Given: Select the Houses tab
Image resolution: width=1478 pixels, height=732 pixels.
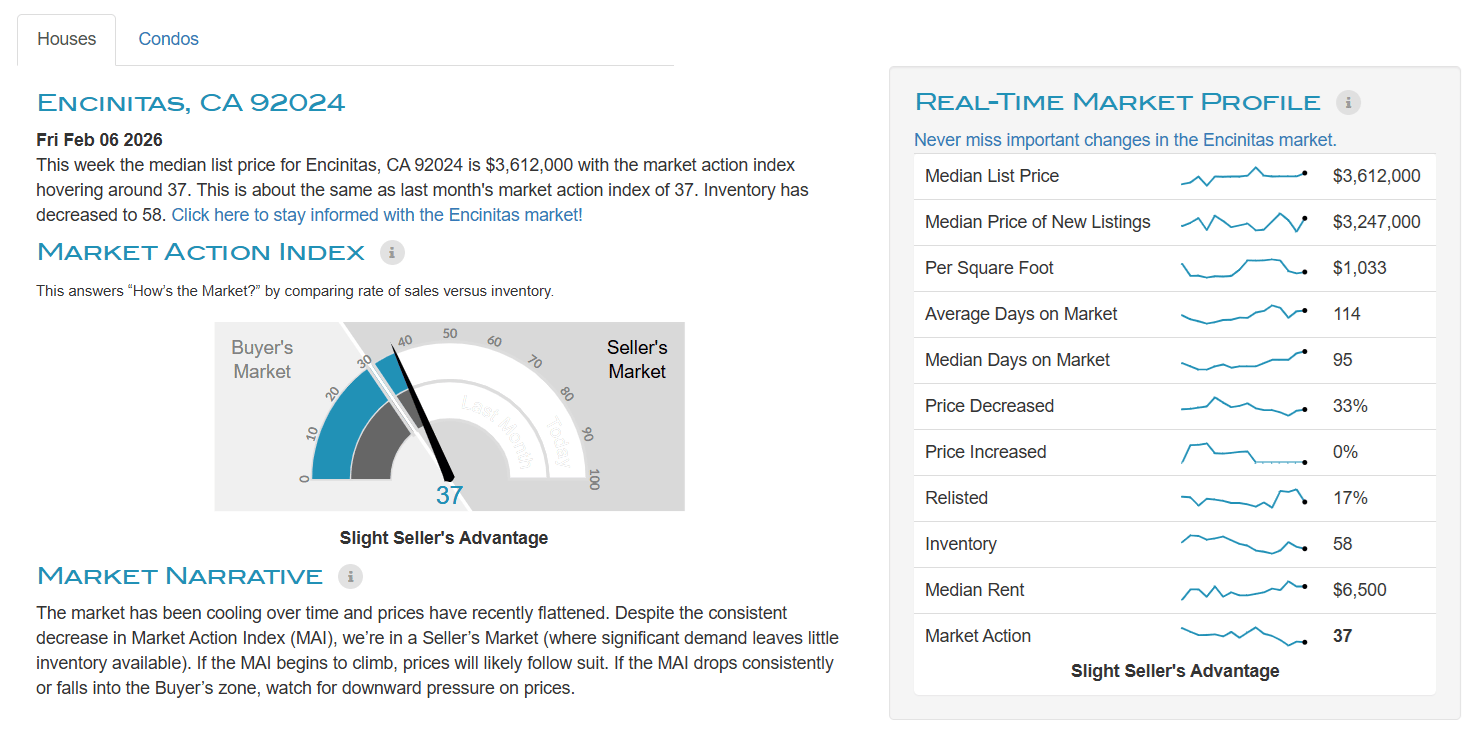Looking at the screenshot, I should click(x=66, y=39).
